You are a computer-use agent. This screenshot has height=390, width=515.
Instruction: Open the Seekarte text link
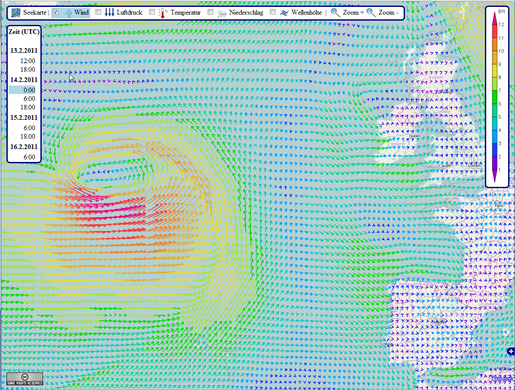click(x=35, y=13)
